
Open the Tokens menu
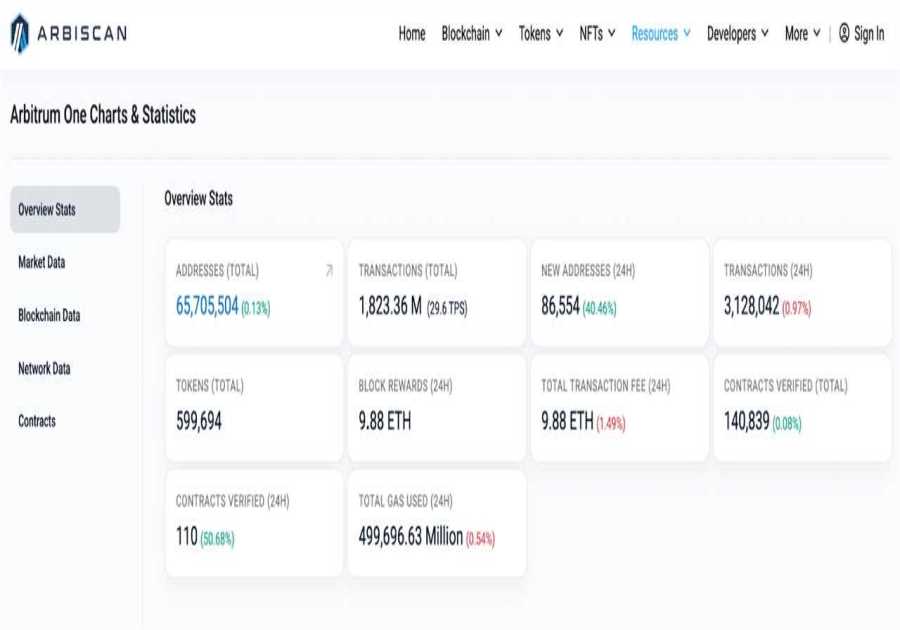(541, 34)
